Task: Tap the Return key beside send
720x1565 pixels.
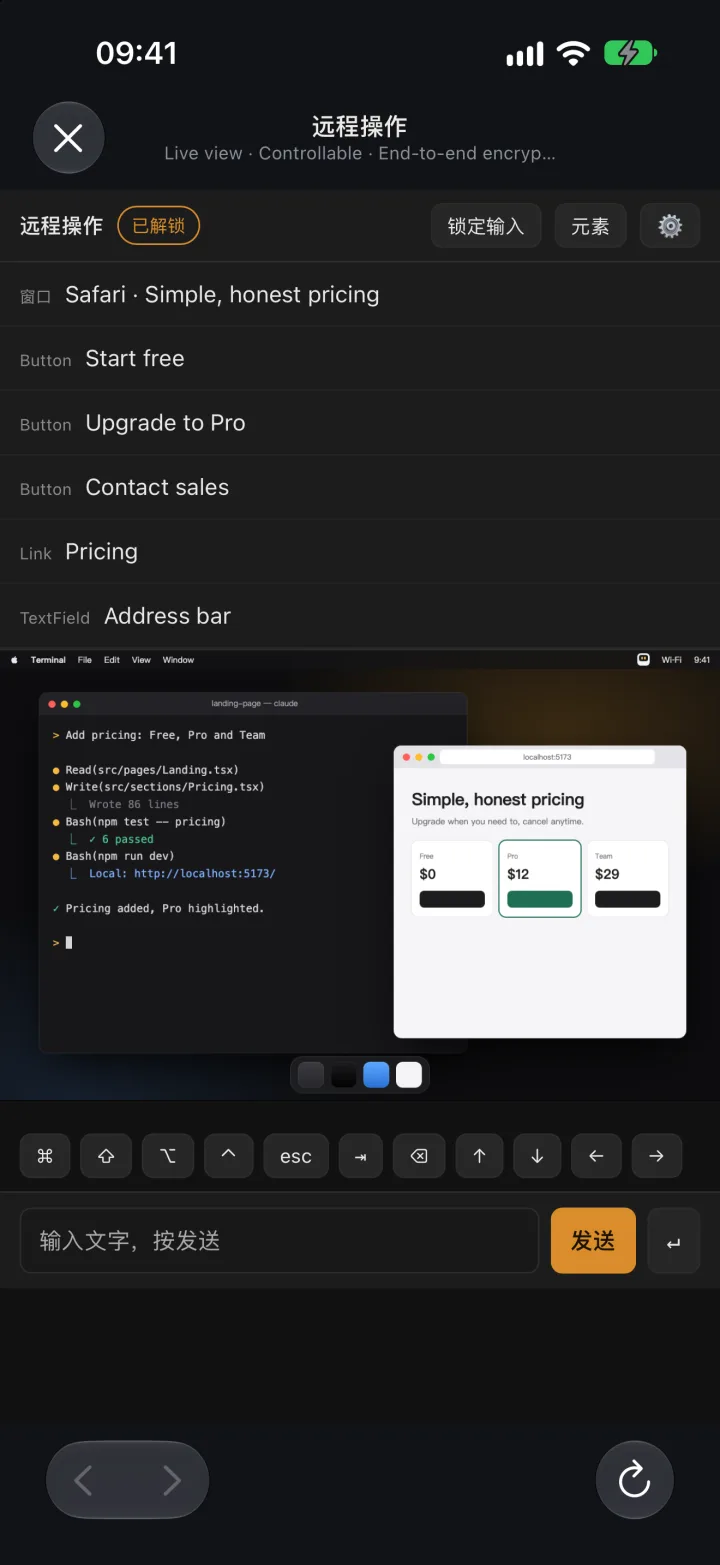Action: tap(674, 1241)
